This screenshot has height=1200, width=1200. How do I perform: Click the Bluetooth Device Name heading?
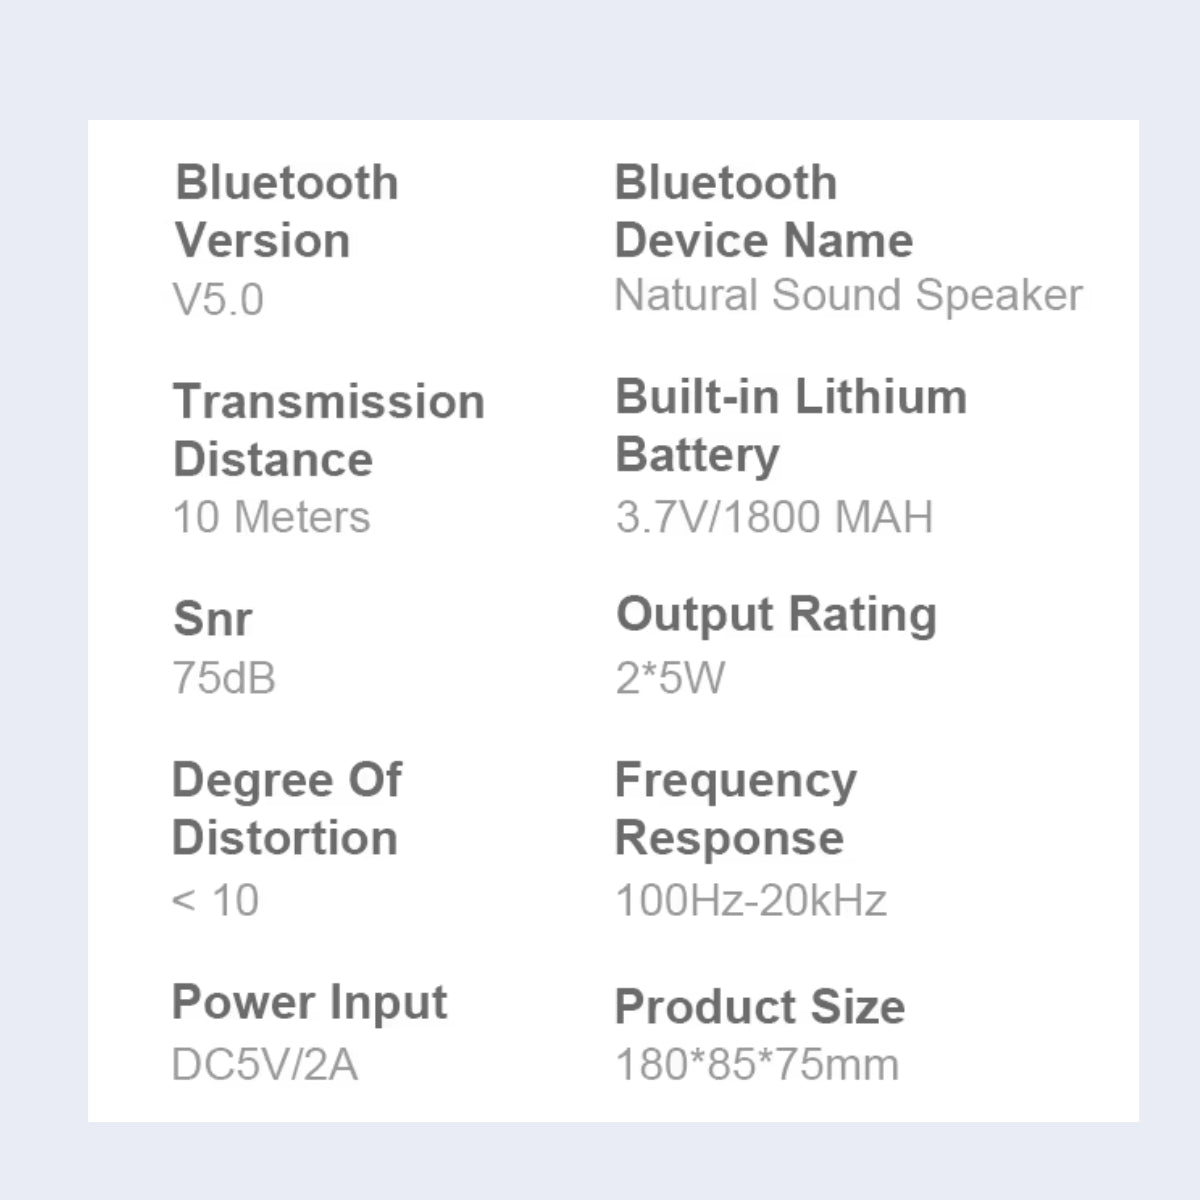click(x=763, y=211)
